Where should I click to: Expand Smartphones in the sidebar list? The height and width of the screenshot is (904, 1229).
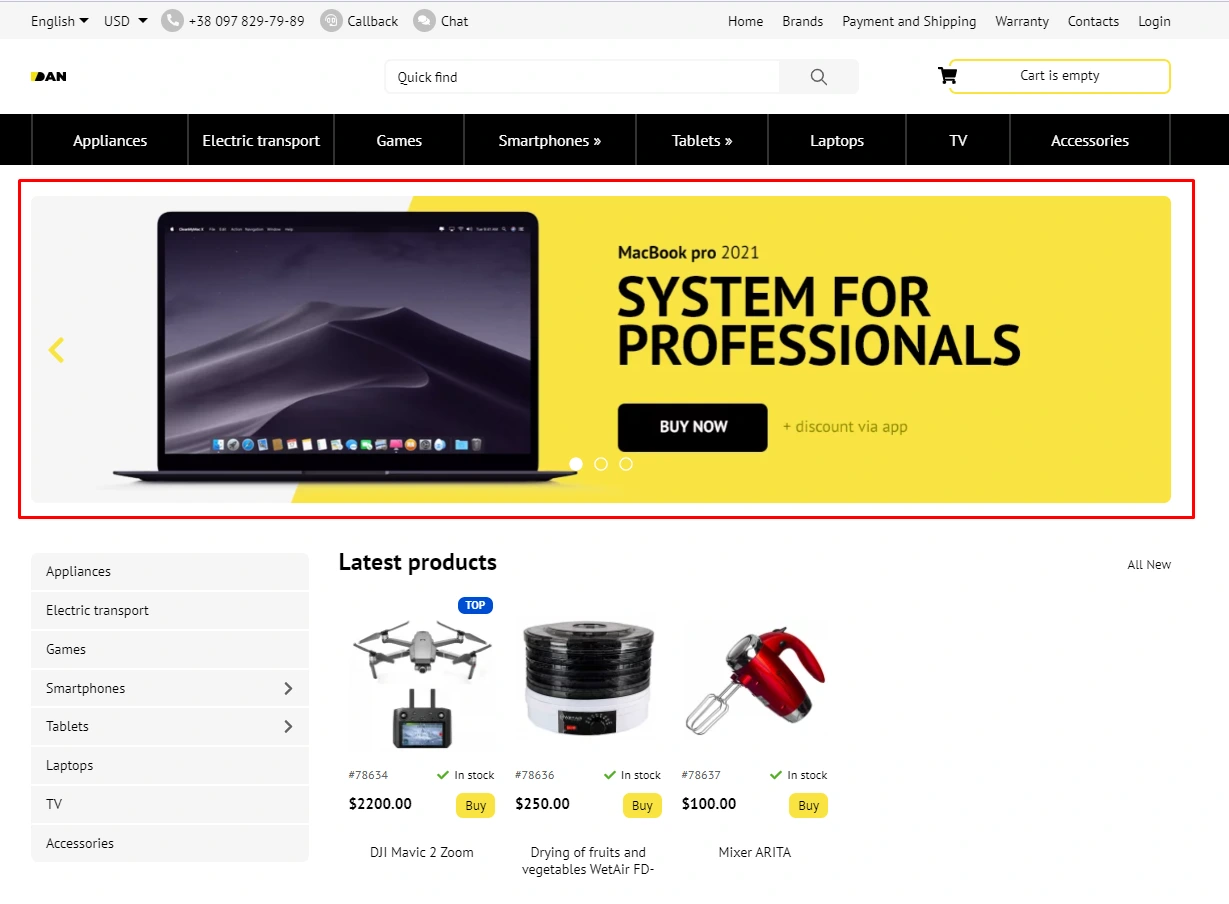point(288,688)
